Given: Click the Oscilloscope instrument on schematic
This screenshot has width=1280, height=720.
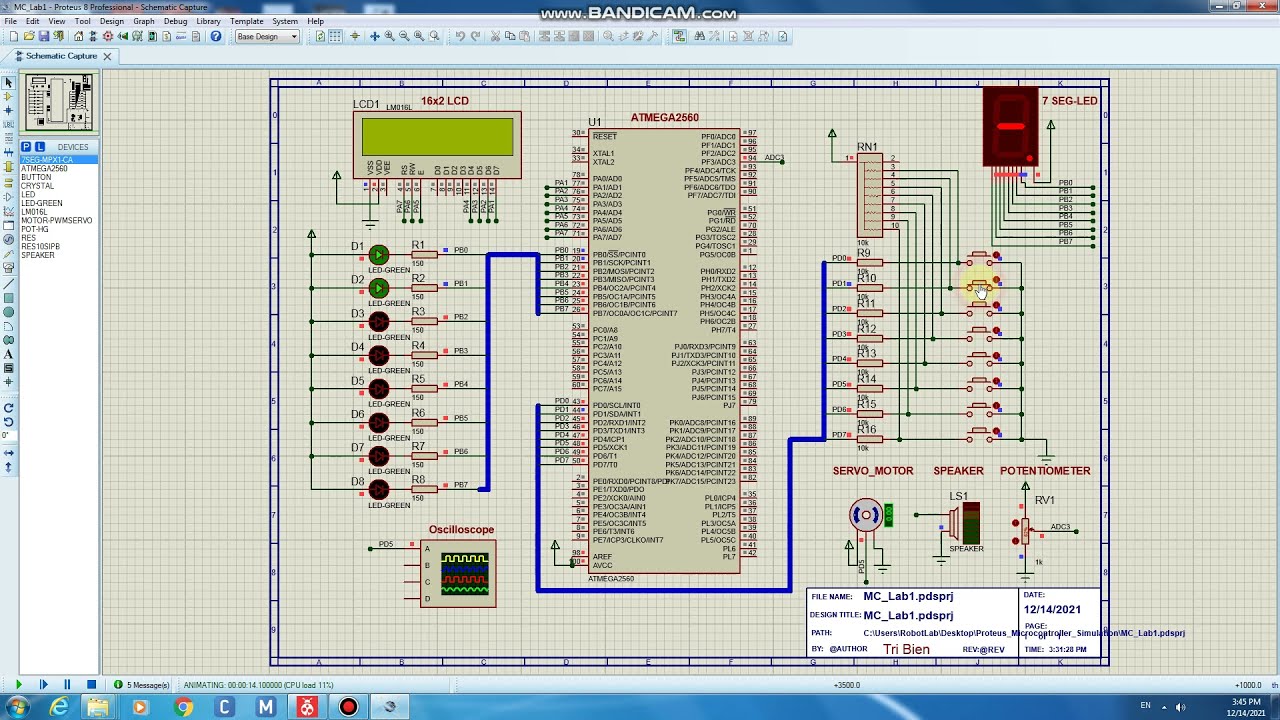Looking at the screenshot, I should [458, 573].
